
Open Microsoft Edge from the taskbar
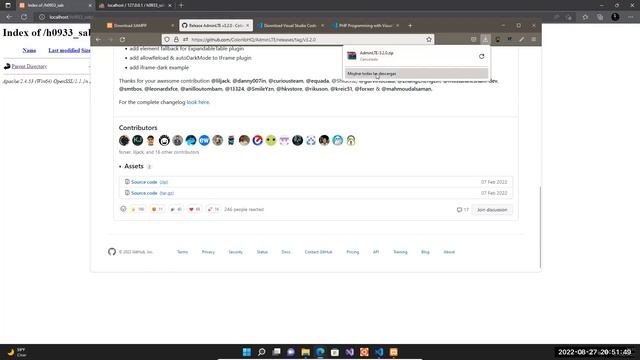pyautogui.click(x=320, y=352)
